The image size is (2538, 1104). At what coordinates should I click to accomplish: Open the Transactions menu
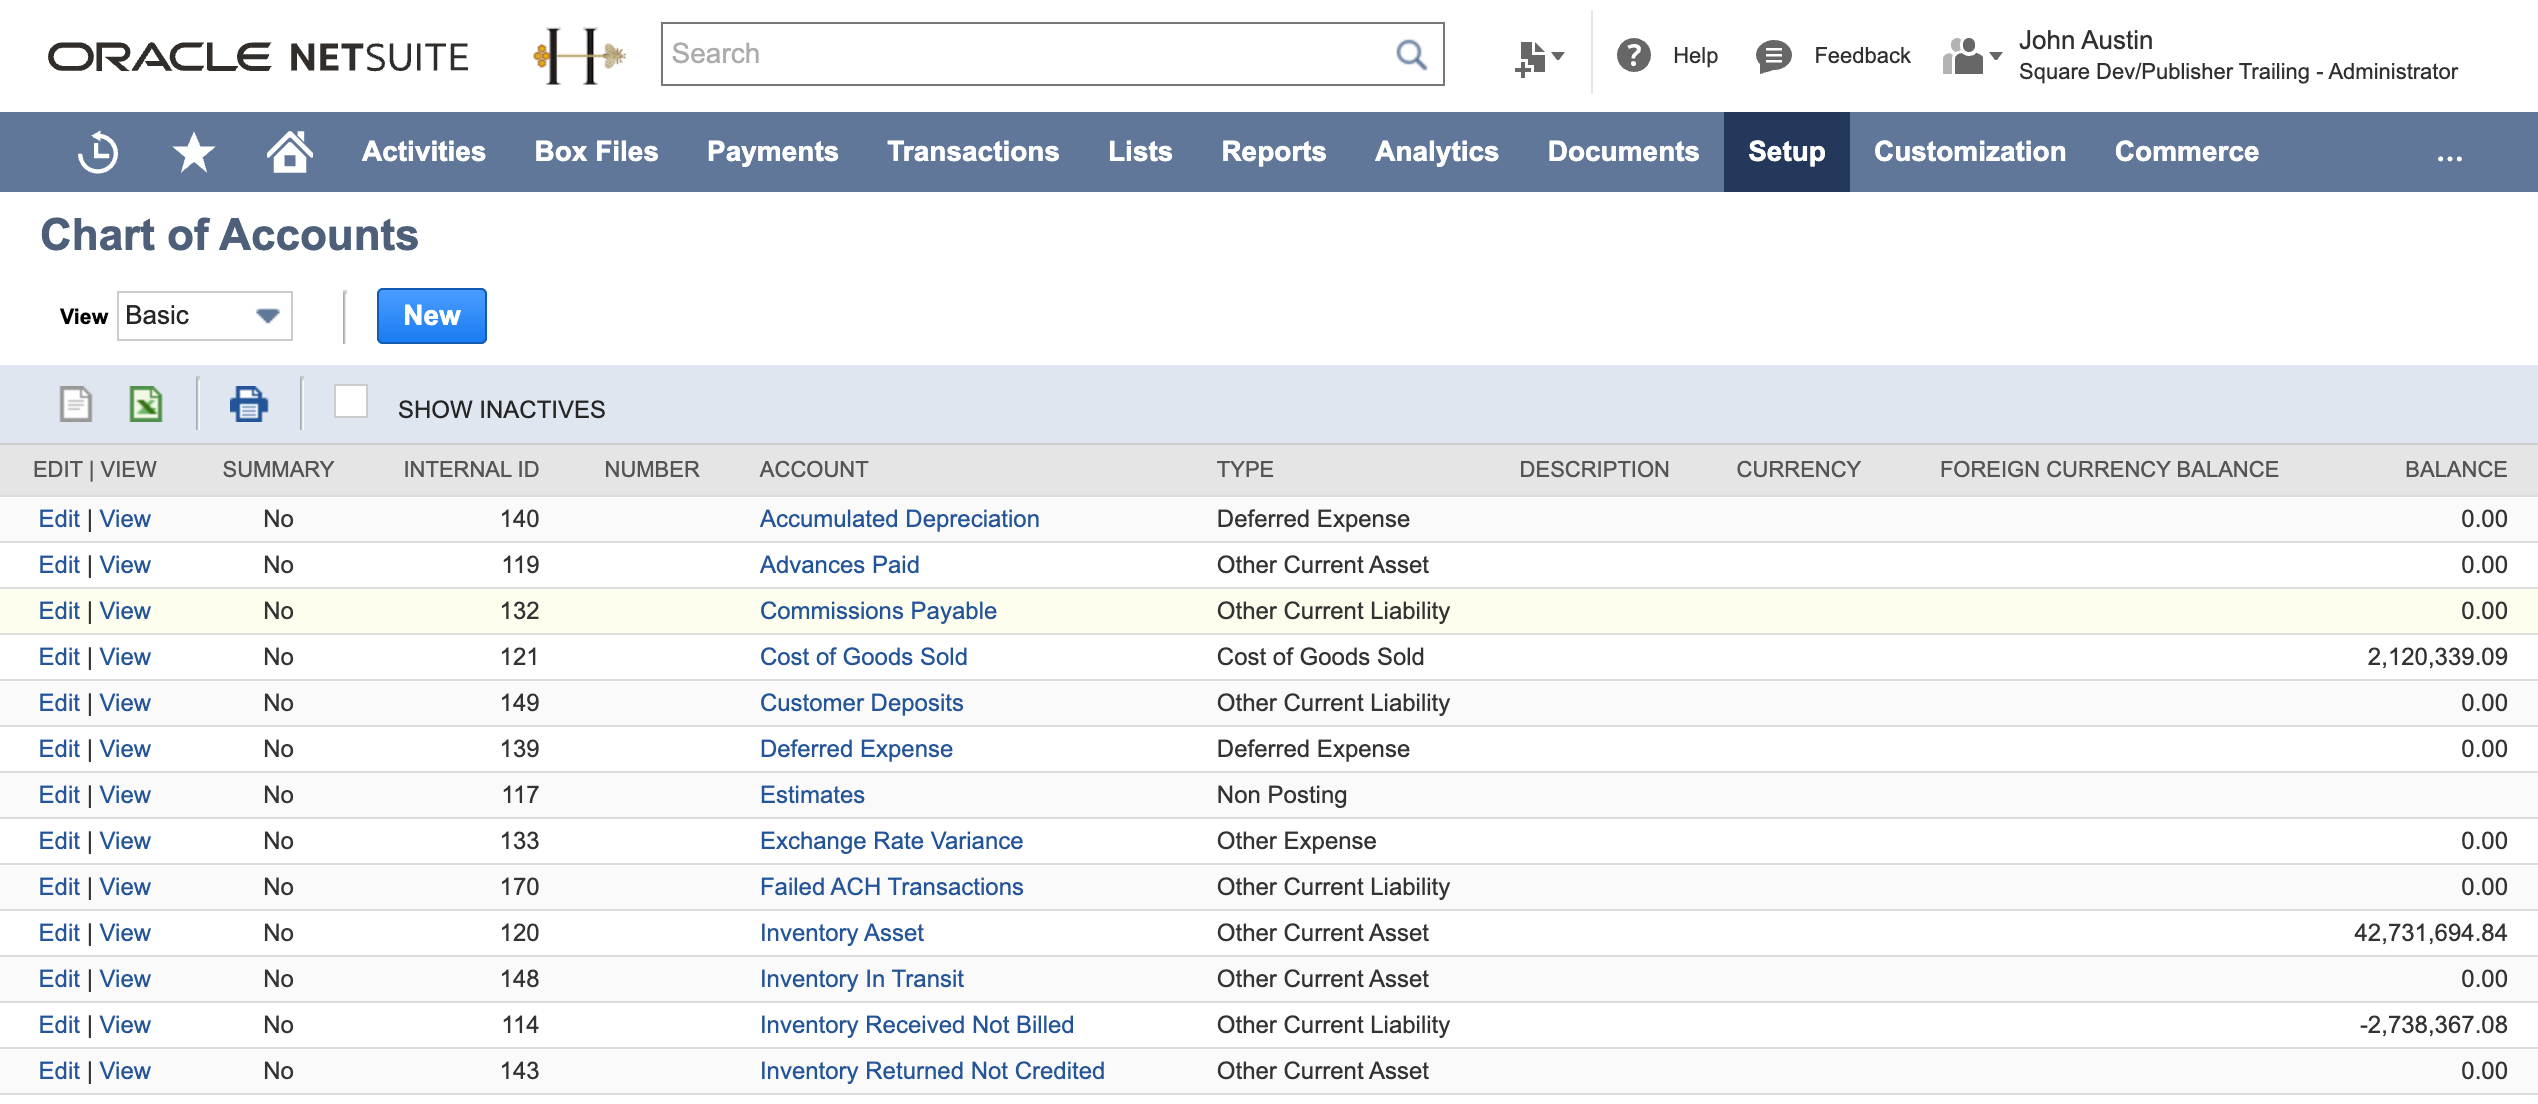coord(972,152)
